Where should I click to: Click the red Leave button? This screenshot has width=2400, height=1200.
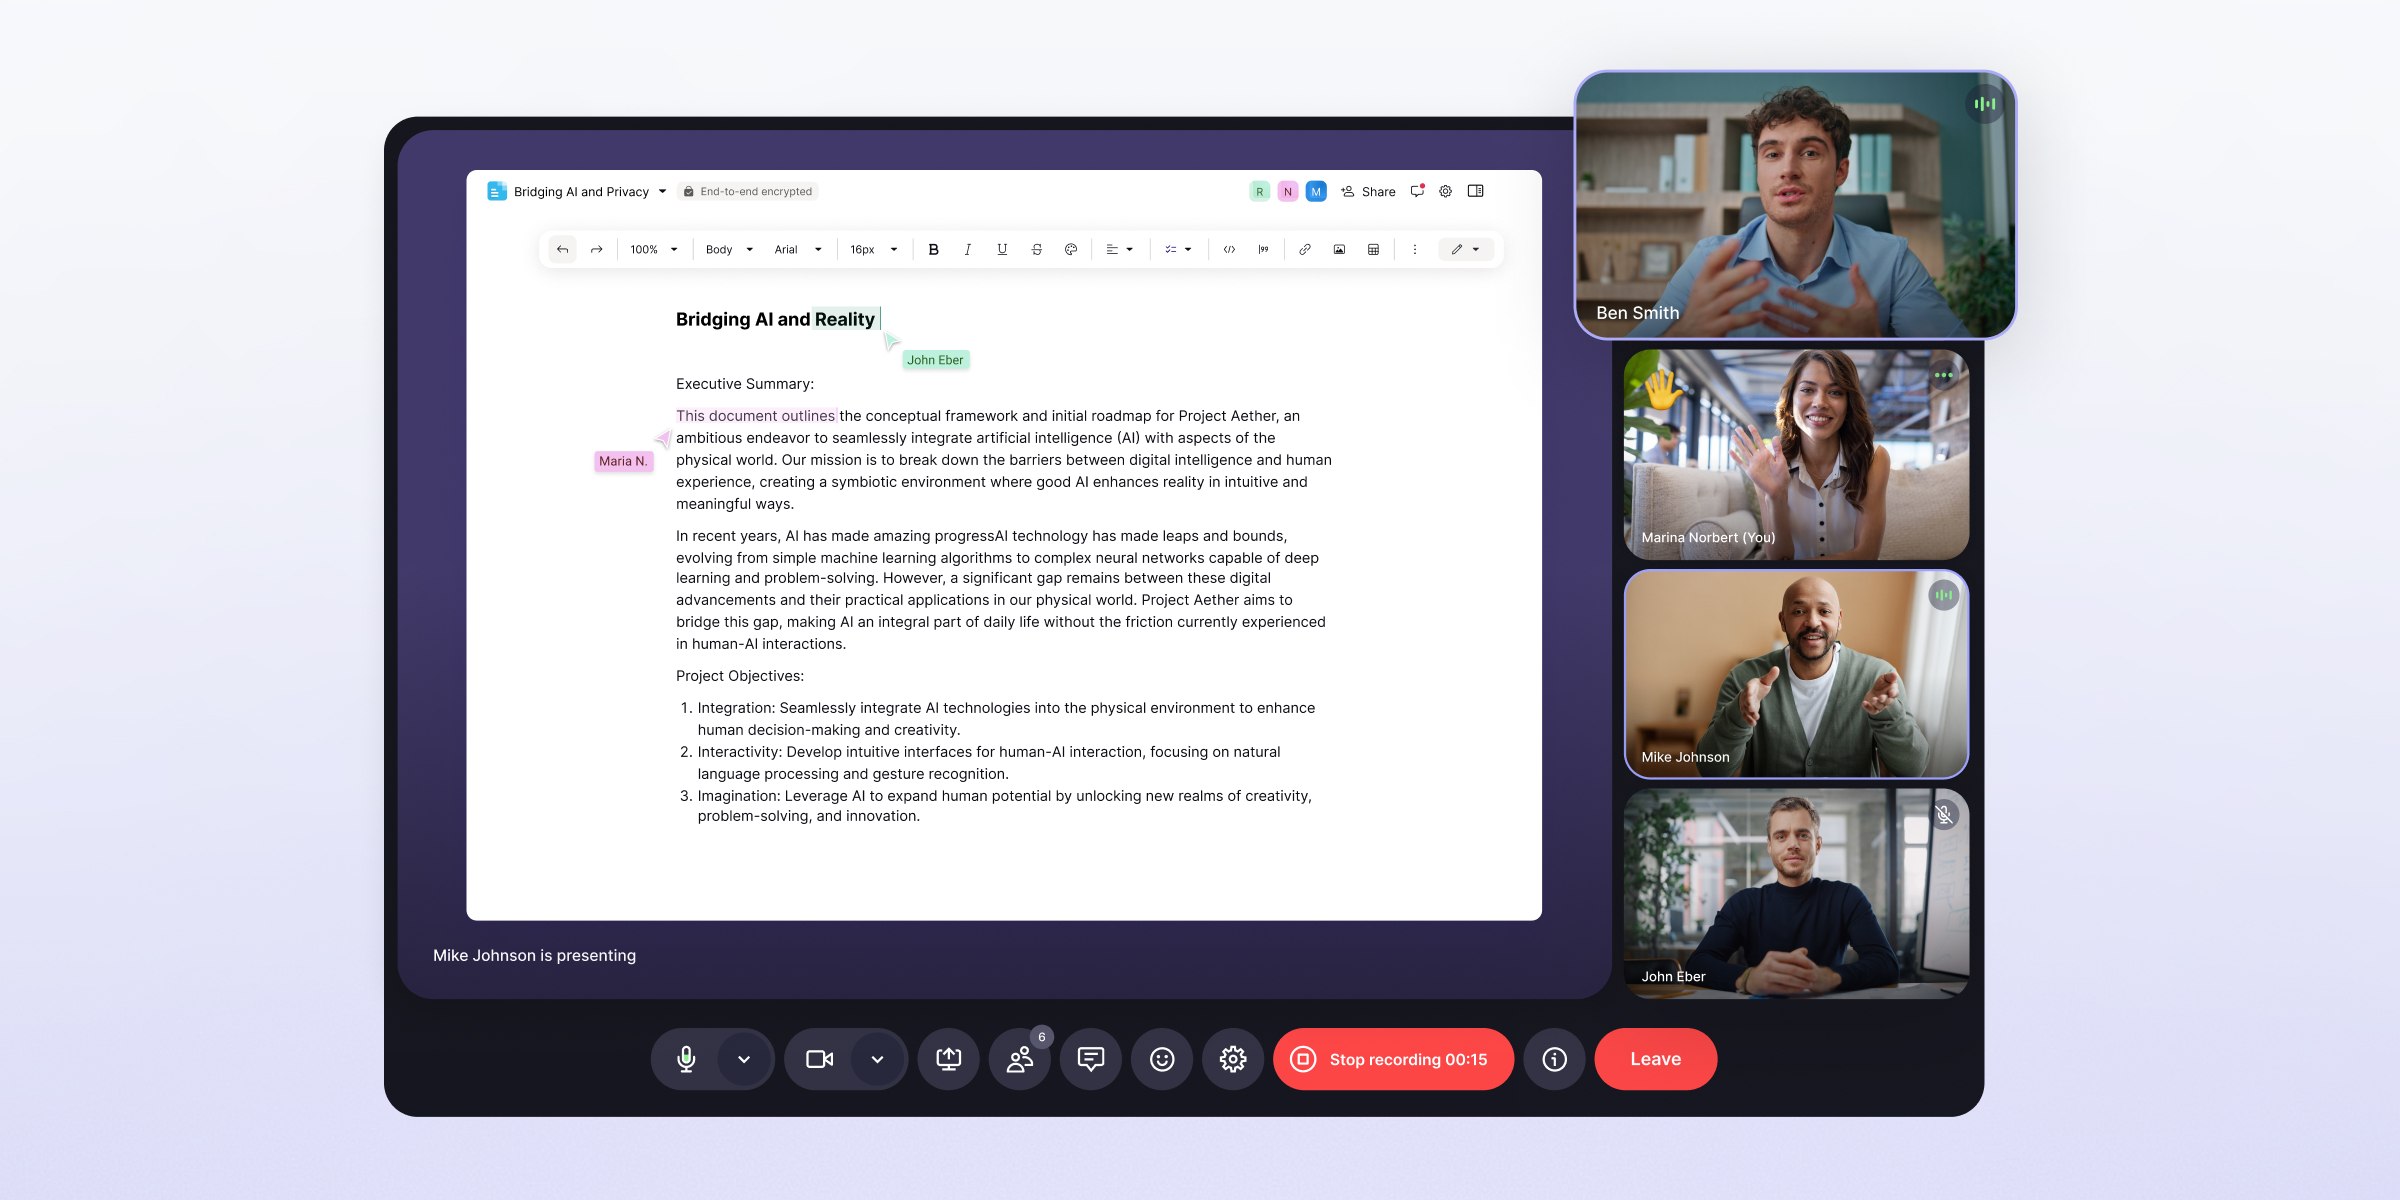[x=1655, y=1059]
